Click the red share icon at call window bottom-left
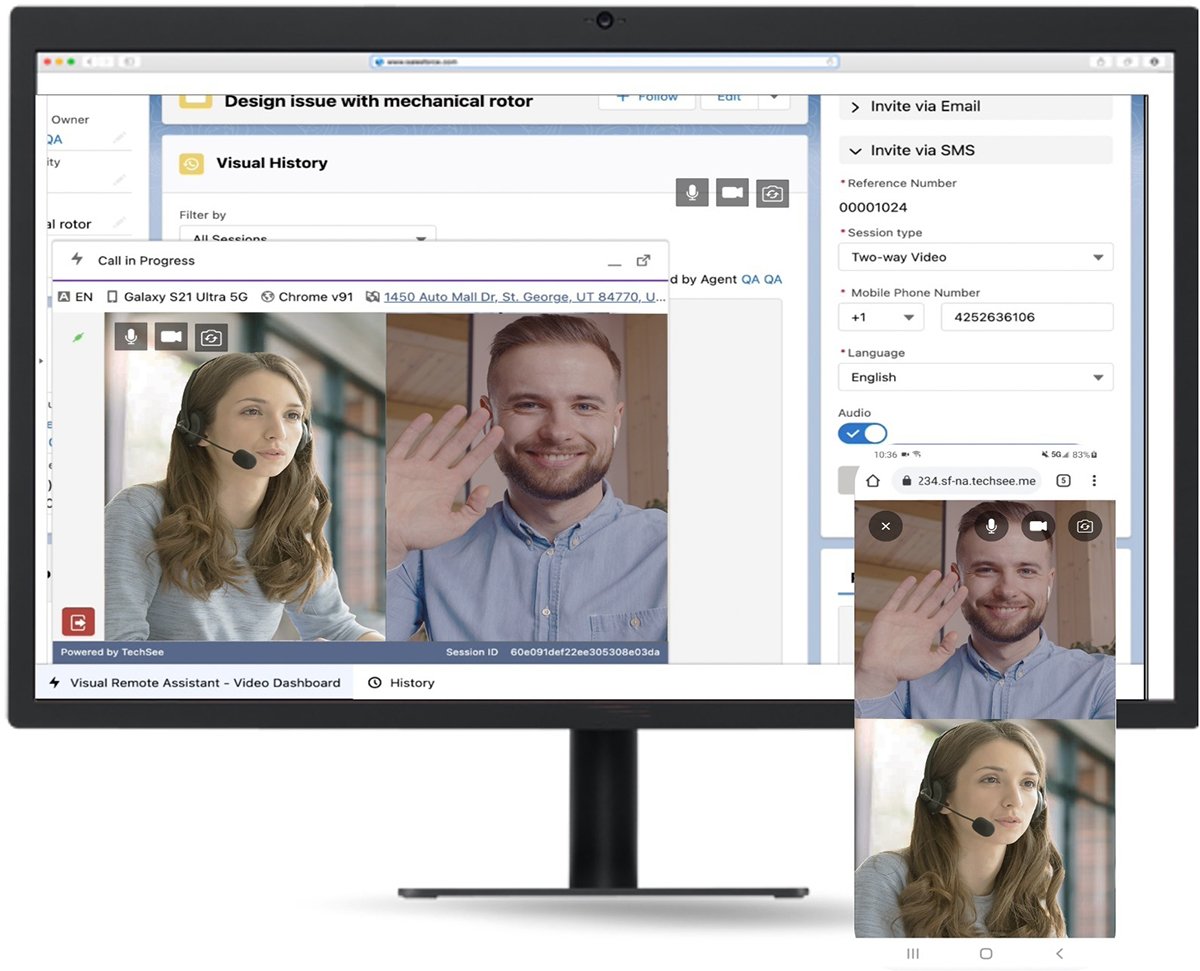The image size is (1200, 971). tap(79, 621)
